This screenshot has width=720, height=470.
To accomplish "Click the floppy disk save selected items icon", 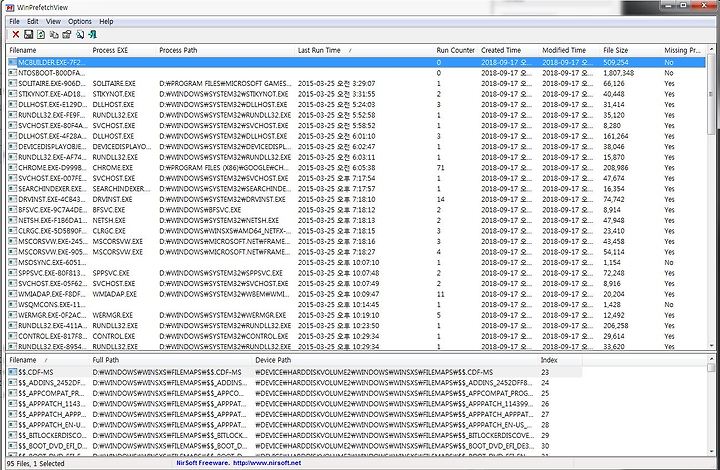I will (x=28, y=34).
